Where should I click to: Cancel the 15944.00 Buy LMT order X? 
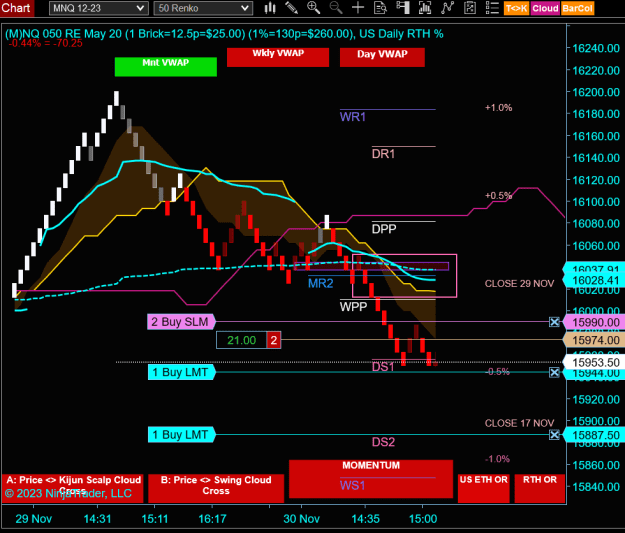click(554, 372)
